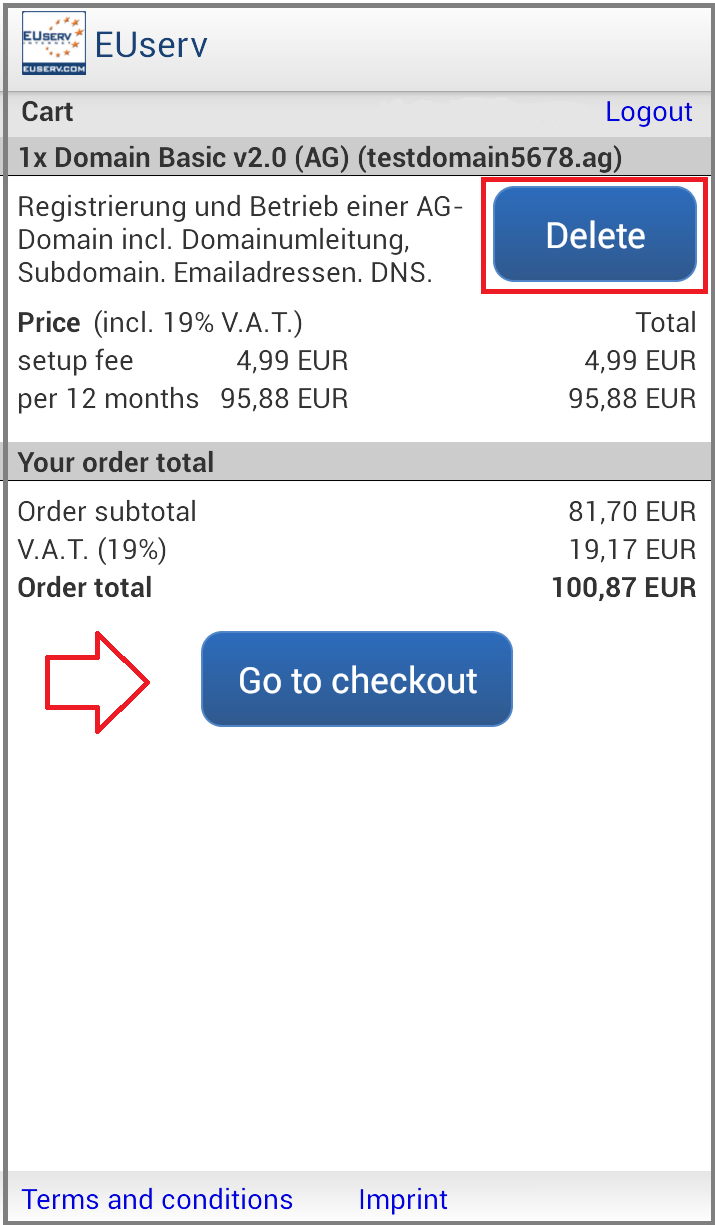Click the Order total amount 100,87 EUR
The width and height of the screenshot is (715, 1225).
(624, 587)
